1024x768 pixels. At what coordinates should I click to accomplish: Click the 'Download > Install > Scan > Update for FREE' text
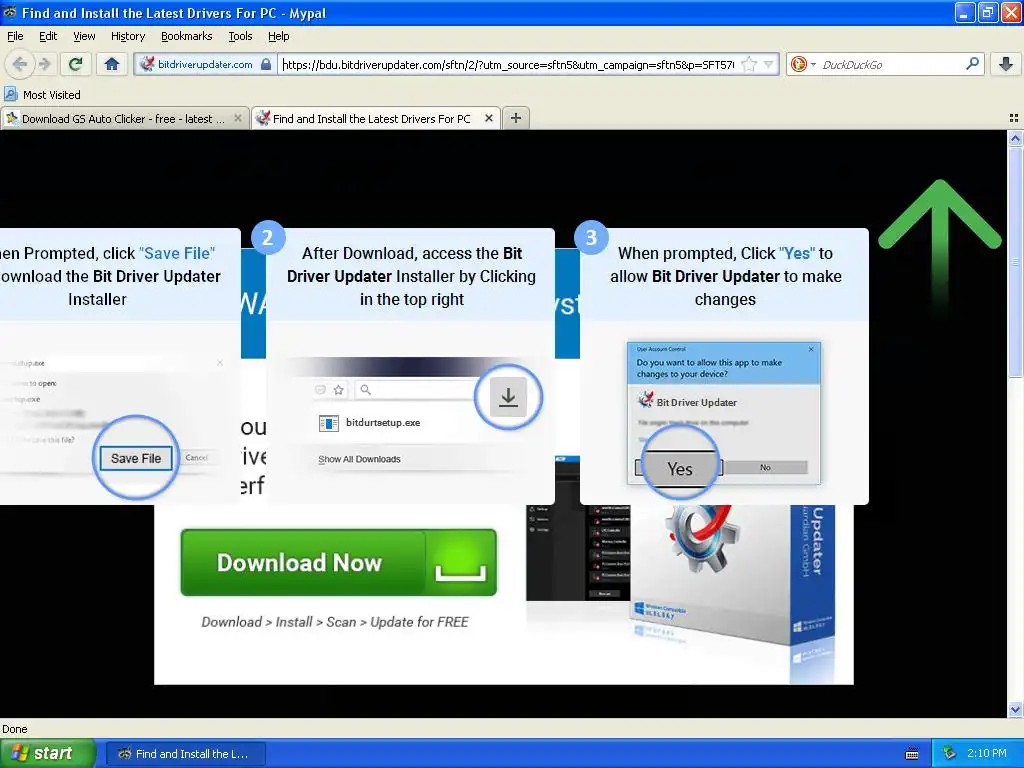point(335,622)
